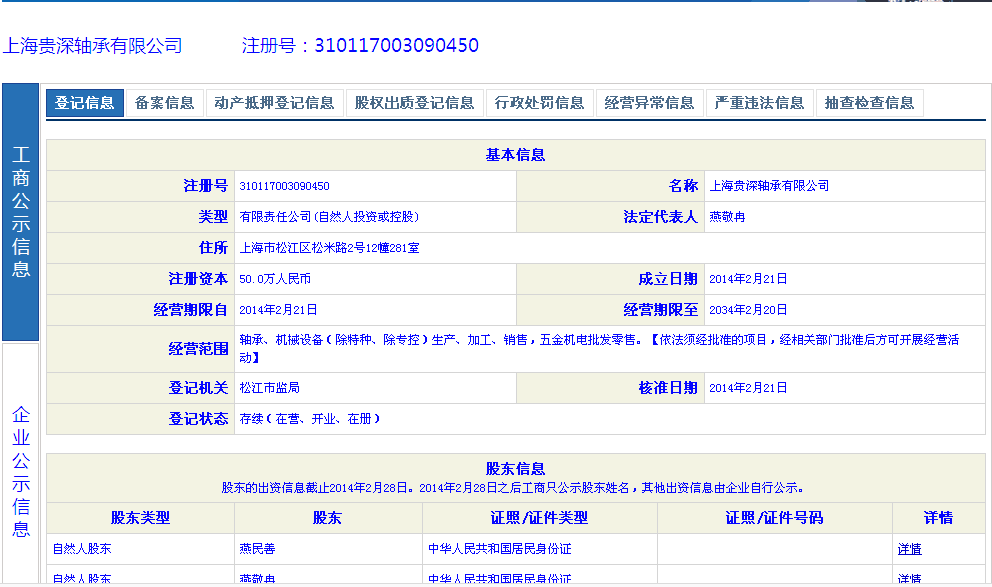Click the 证照/证件号码 column header

[x=774, y=518]
